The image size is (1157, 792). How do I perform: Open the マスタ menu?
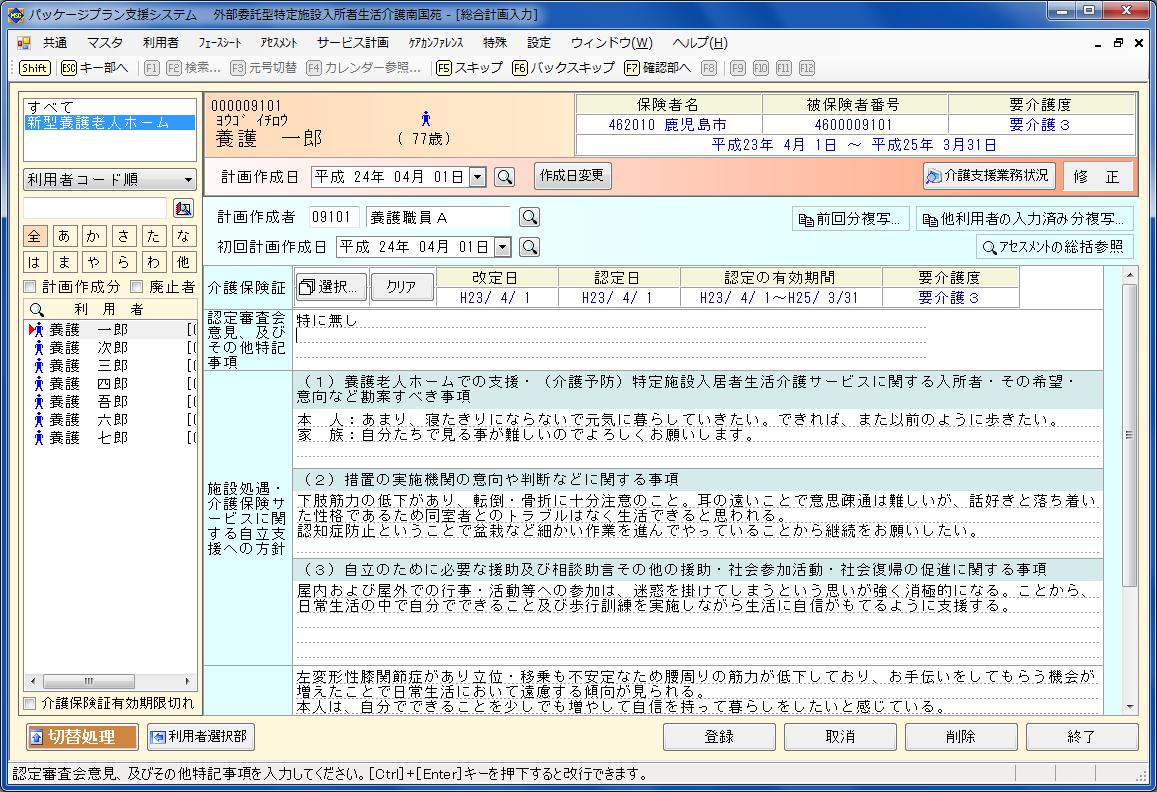point(105,43)
